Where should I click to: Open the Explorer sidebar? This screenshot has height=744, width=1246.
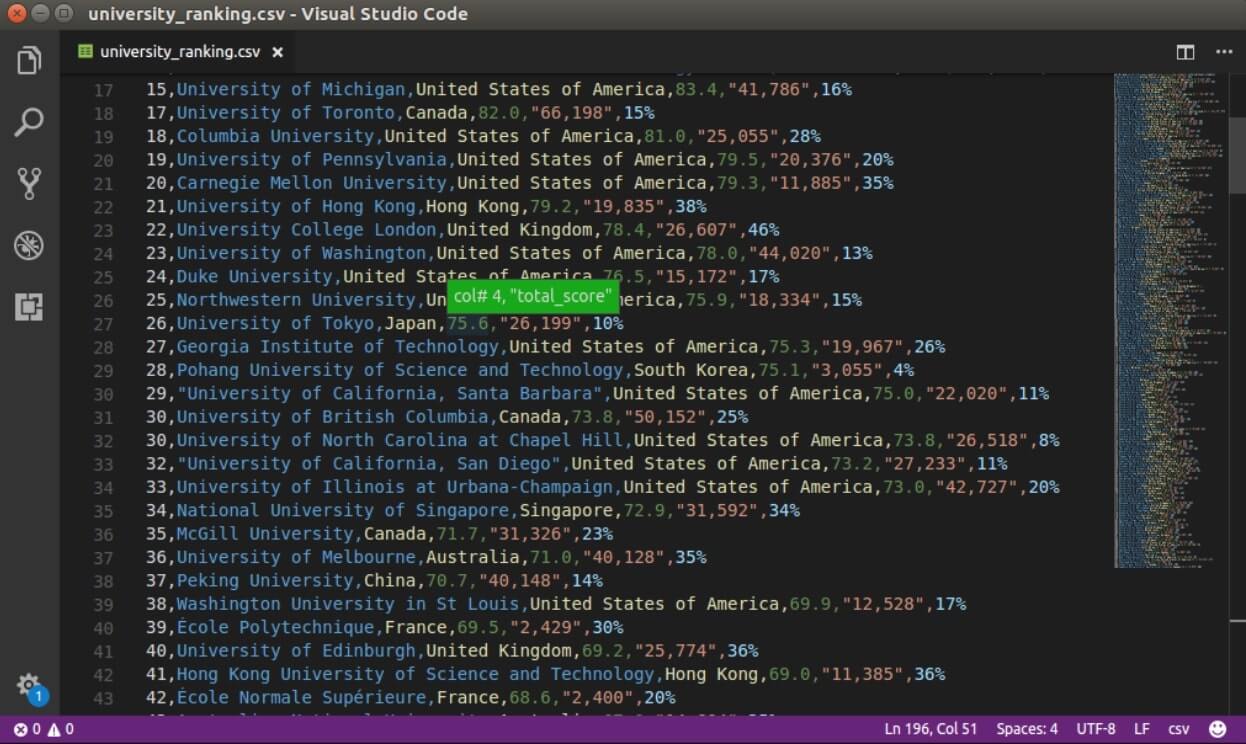(x=29, y=60)
